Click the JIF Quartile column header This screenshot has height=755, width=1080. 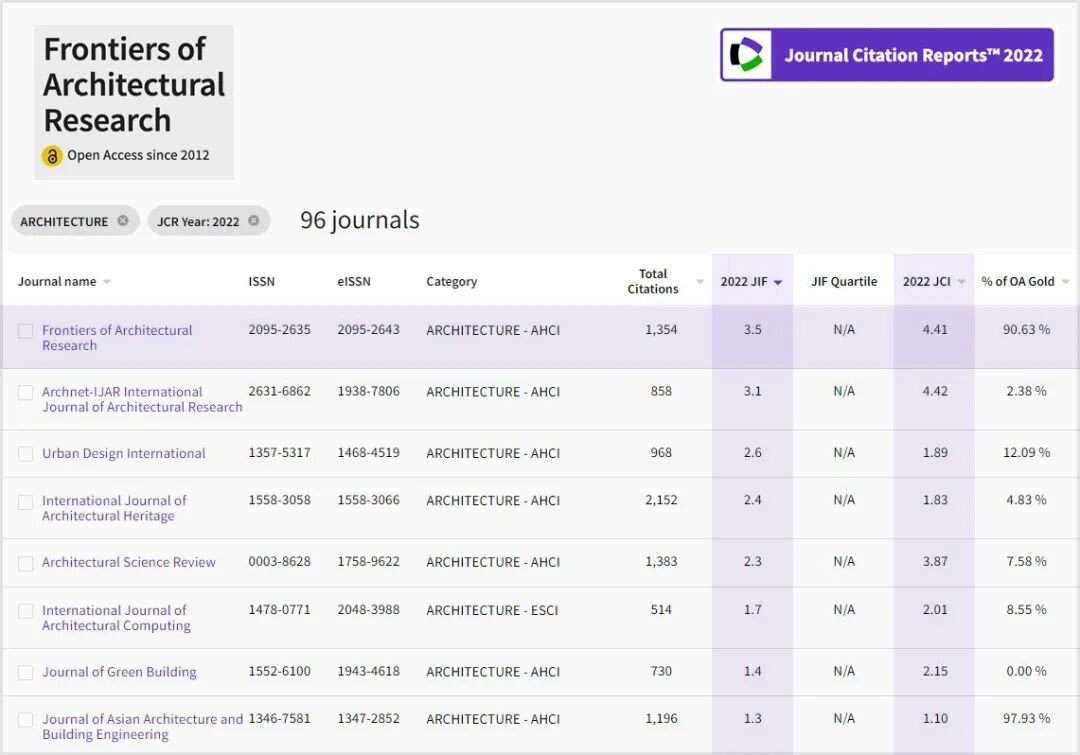(844, 282)
